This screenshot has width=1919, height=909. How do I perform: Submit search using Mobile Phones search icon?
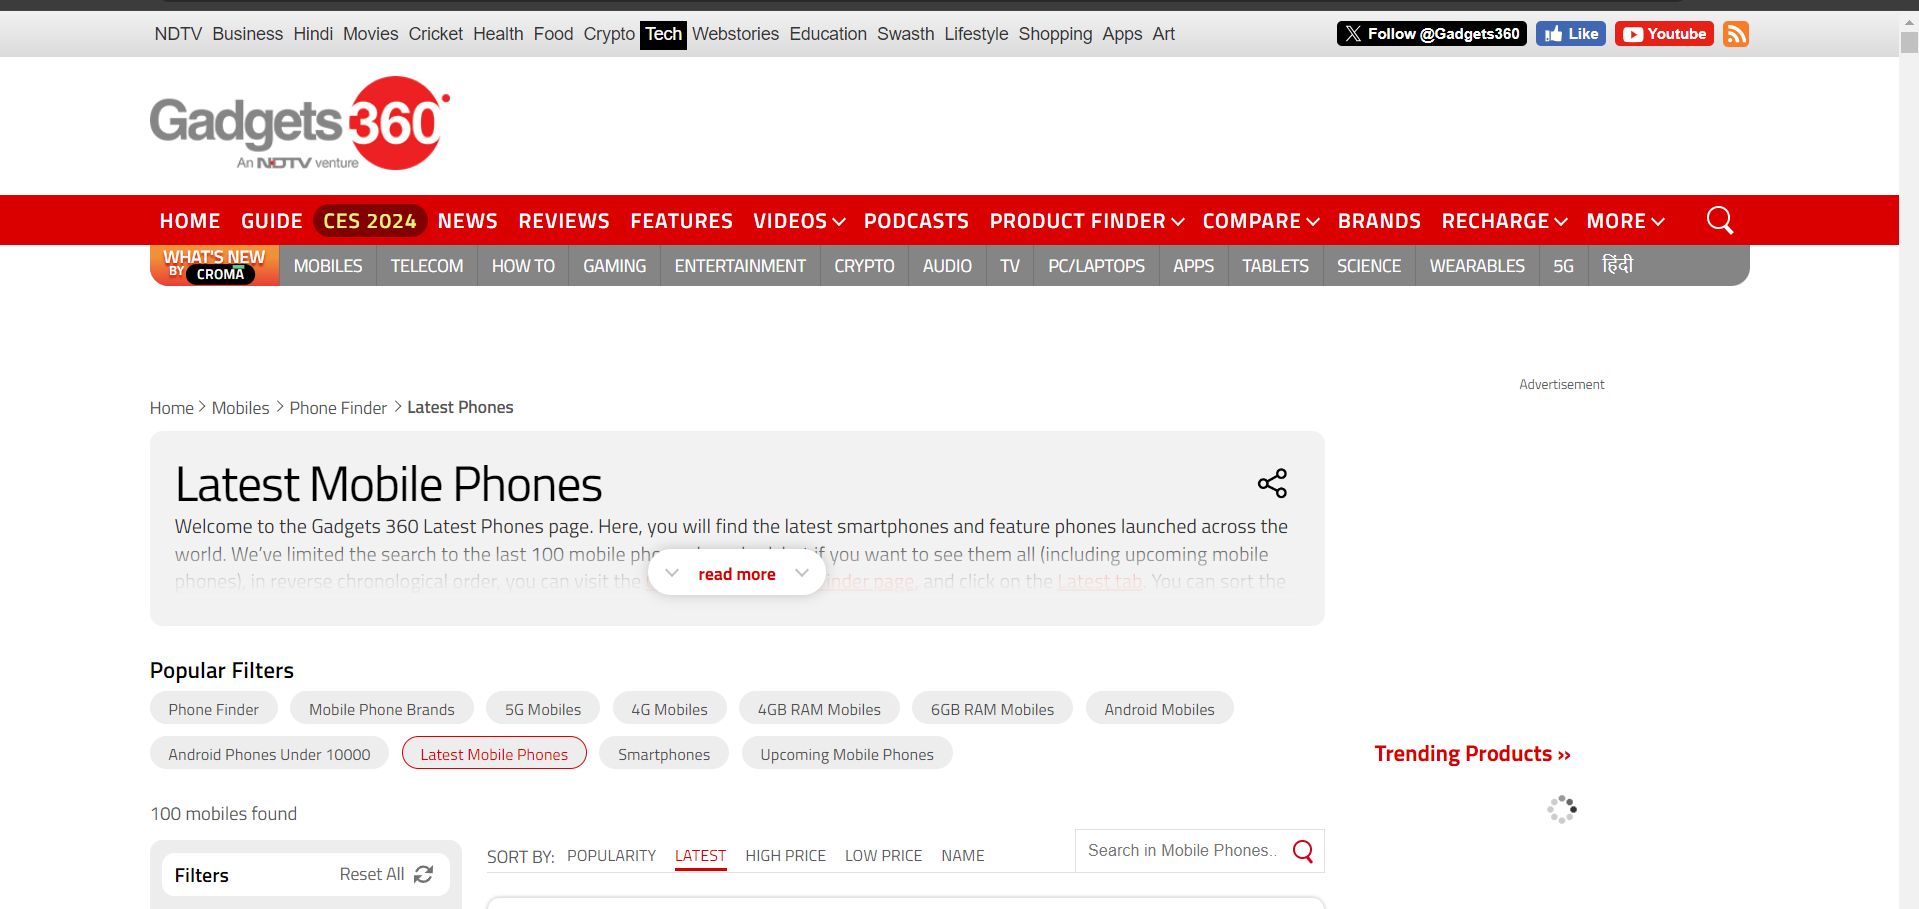point(1303,851)
